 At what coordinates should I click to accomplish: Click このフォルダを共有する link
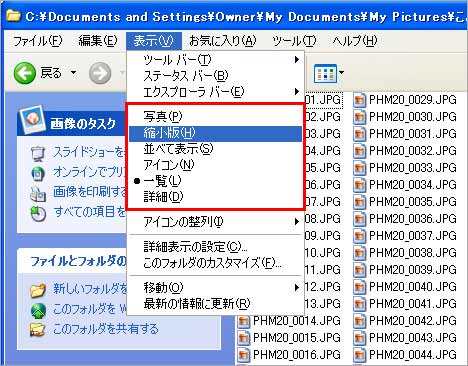click(x=106, y=329)
